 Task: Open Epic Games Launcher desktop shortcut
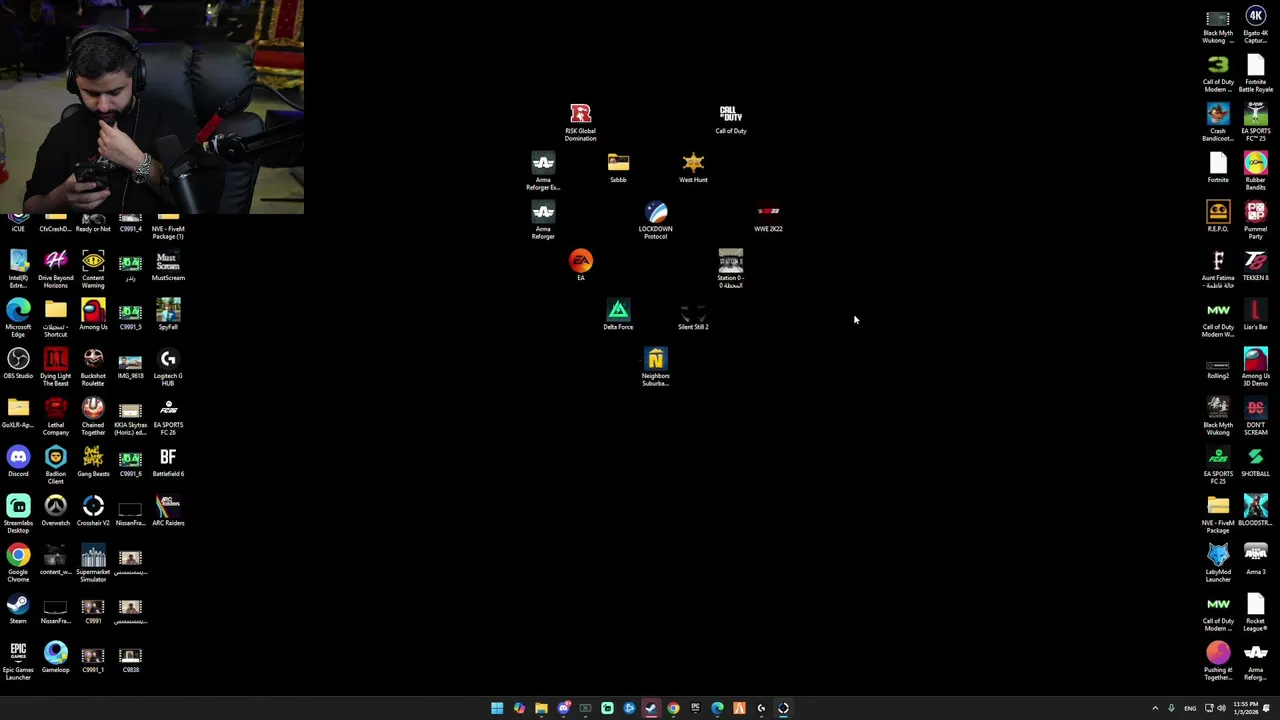18,661
